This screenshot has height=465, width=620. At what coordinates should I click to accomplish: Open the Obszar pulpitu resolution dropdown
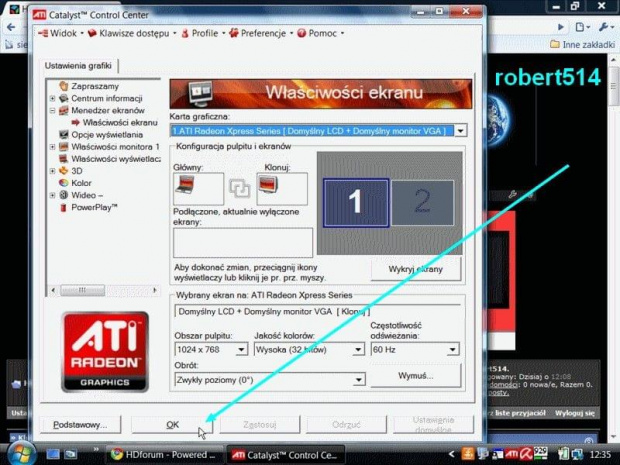tap(241, 350)
